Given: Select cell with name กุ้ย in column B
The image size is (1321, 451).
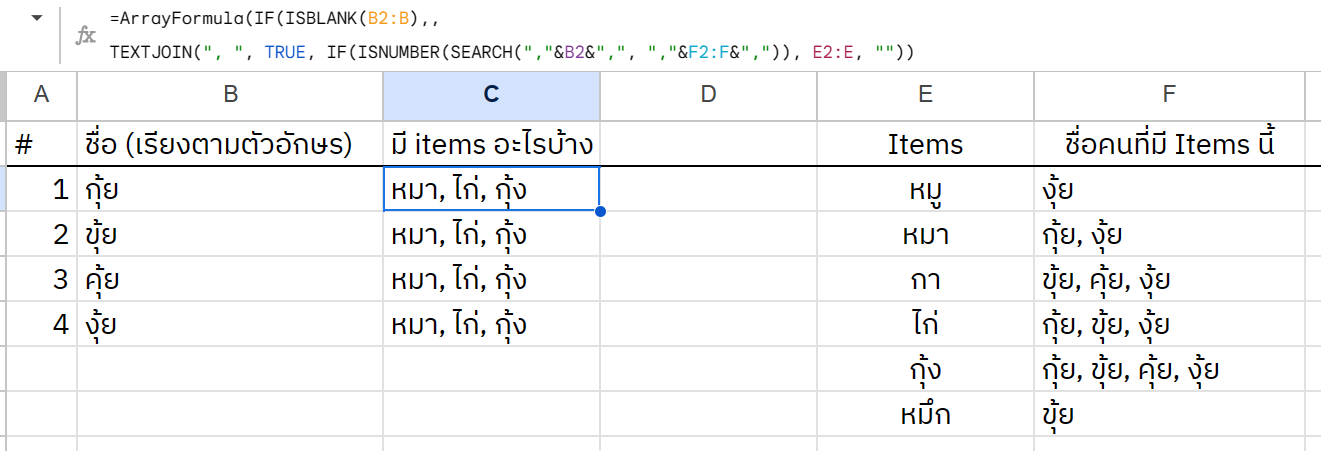Looking at the screenshot, I should 230,189.
